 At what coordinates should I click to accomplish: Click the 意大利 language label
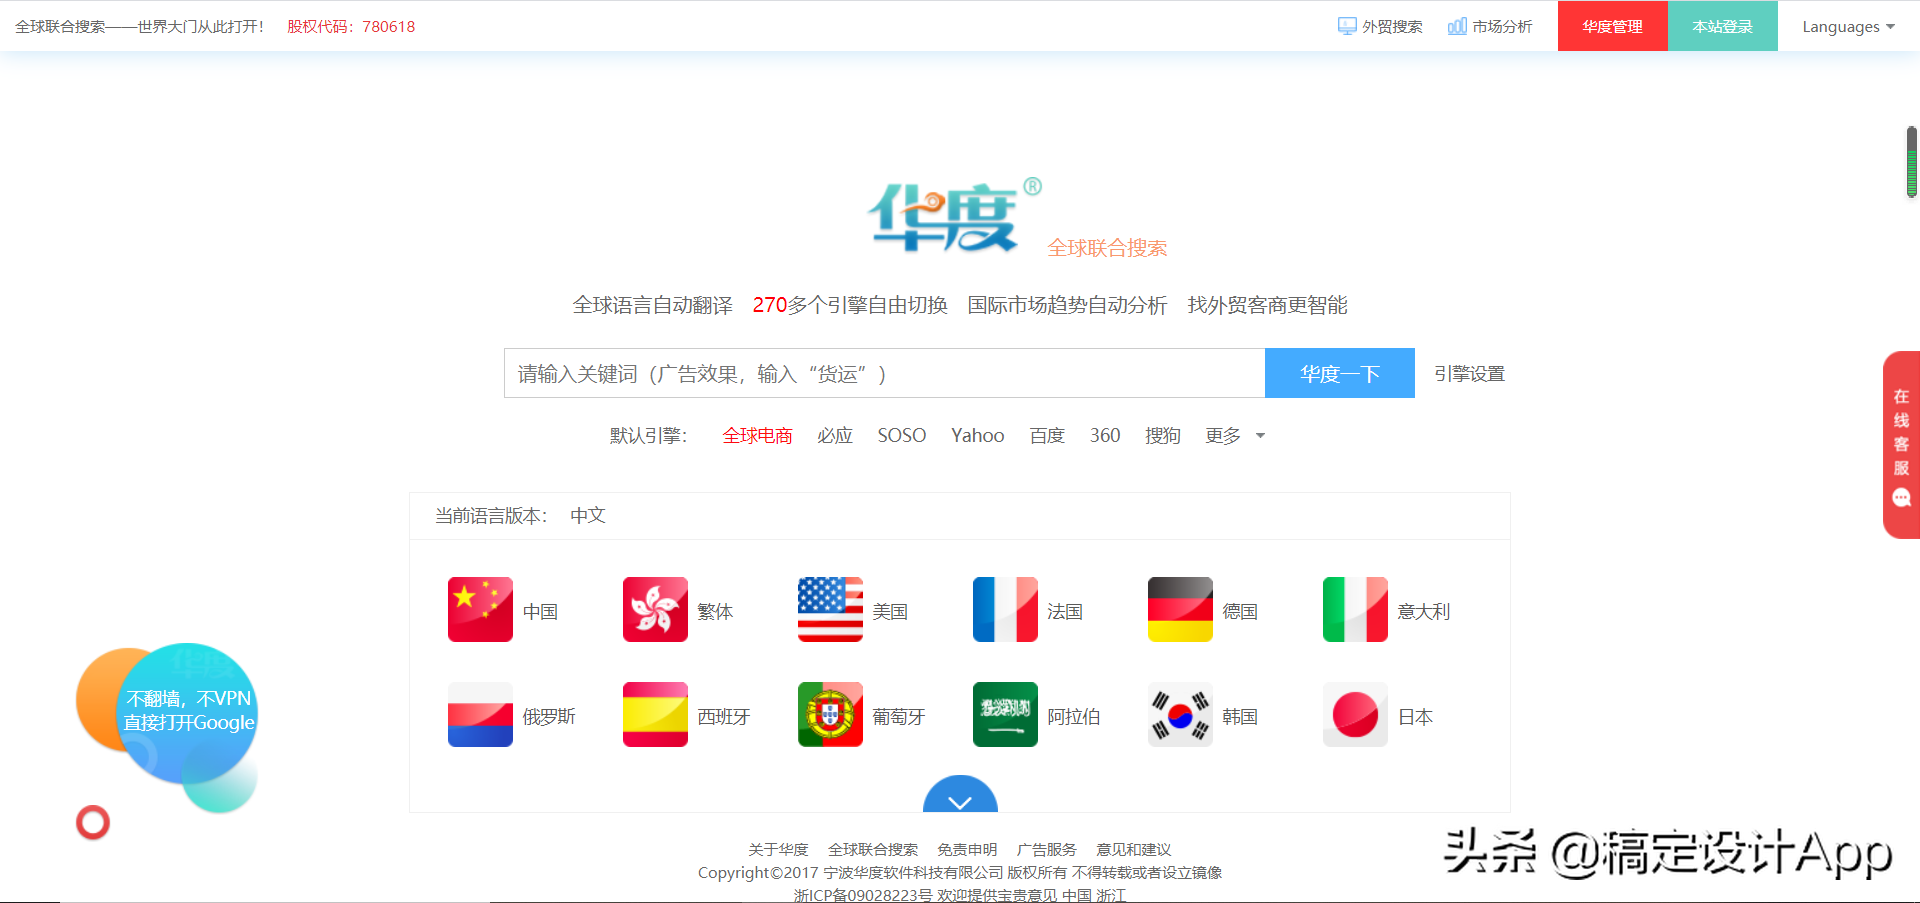click(1424, 611)
